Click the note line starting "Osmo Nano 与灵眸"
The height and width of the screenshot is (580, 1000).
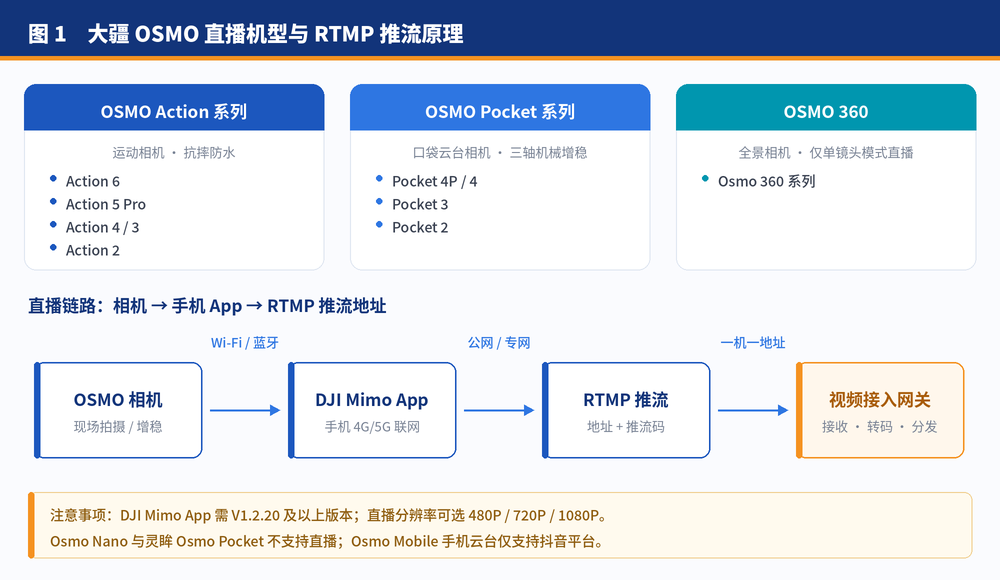pyautogui.click(x=327, y=541)
